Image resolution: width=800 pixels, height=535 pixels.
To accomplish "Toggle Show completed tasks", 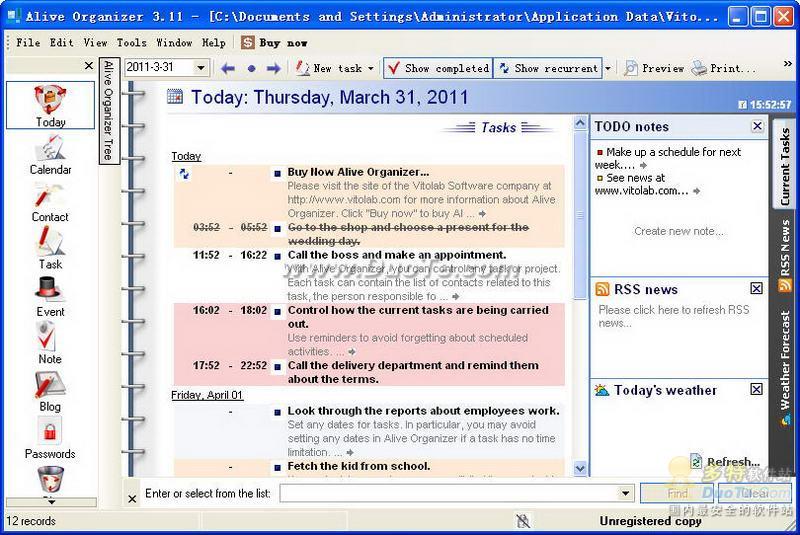I will 438,68.
